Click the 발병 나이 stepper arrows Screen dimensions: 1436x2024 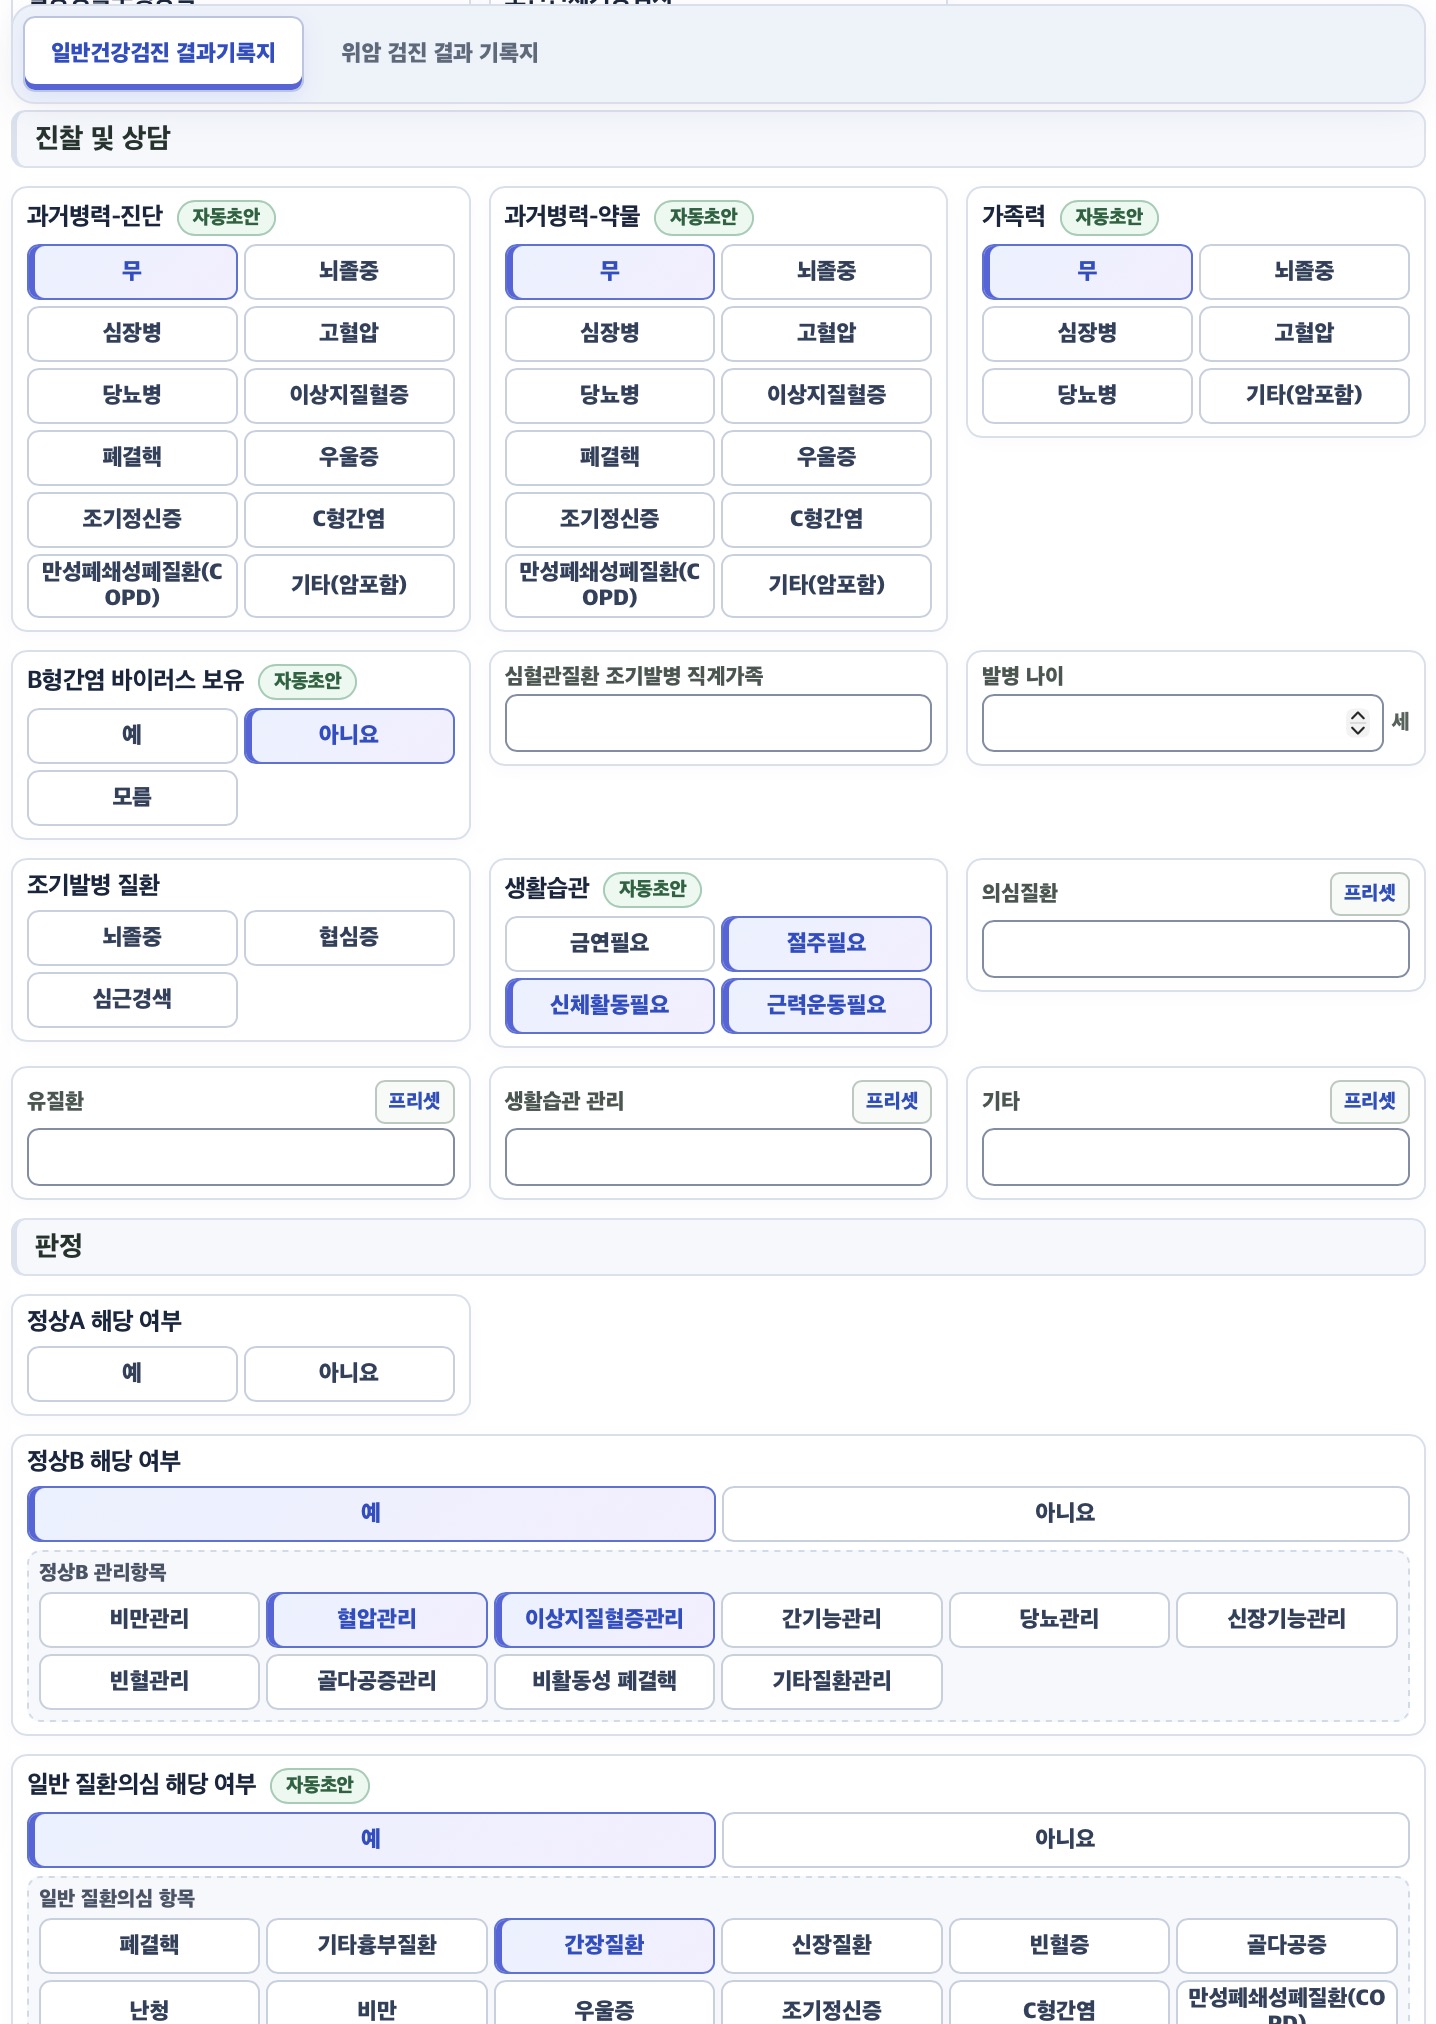1357,723
